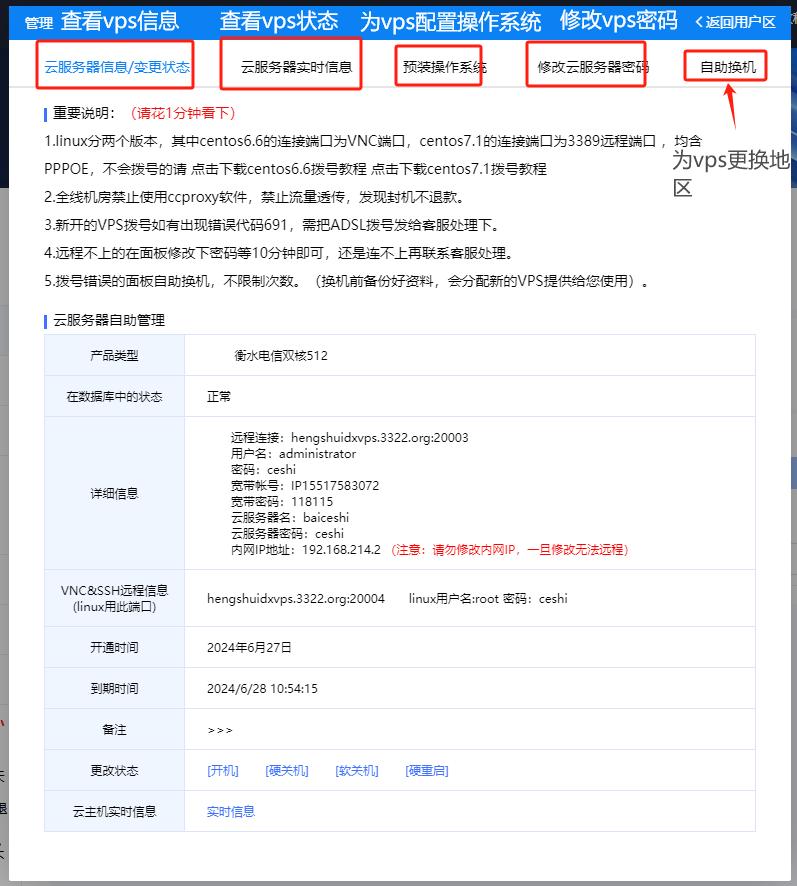Click note 4 about 修改下密码等10分钟
The height and width of the screenshot is (886, 797).
pyautogui.click(x=280, y=253)
